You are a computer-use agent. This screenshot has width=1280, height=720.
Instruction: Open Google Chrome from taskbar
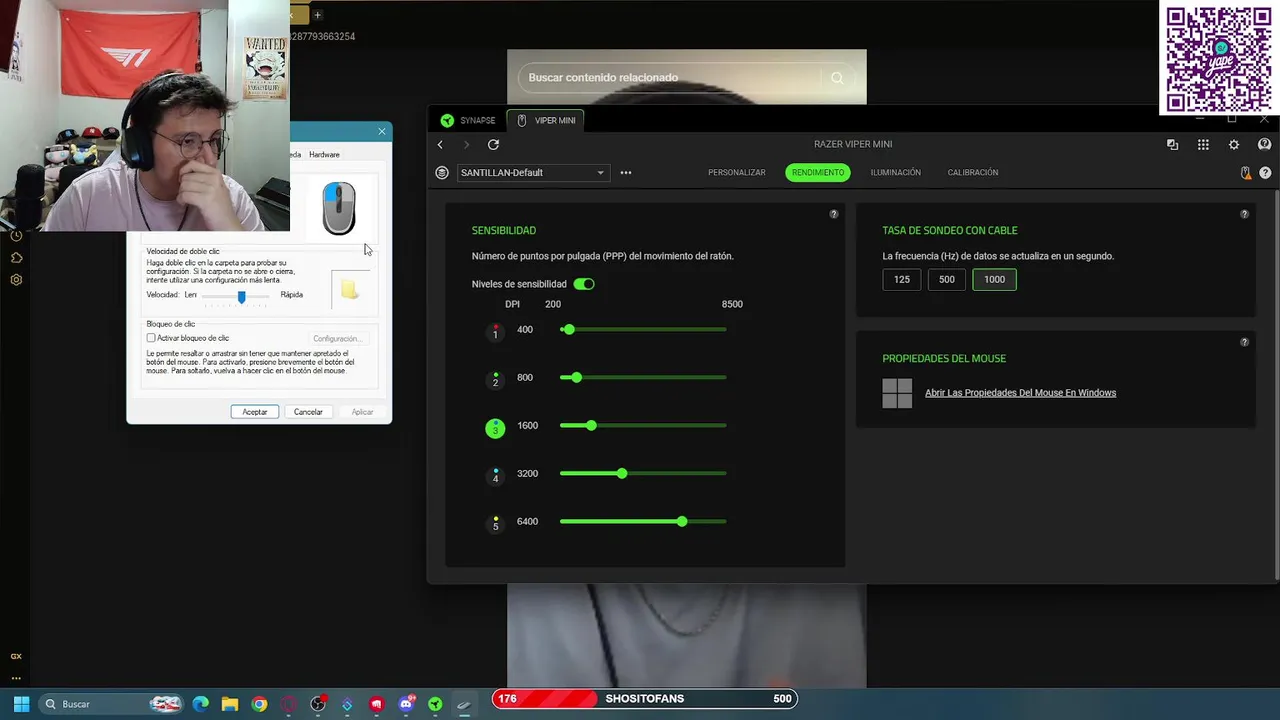point(259,704)
